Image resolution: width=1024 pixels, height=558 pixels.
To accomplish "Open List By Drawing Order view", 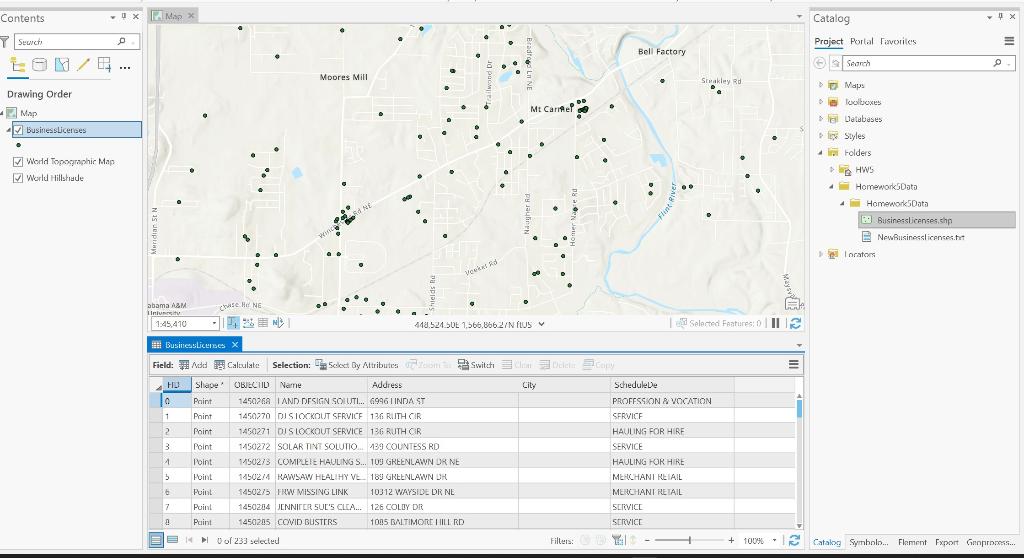I will pos(18,65).
